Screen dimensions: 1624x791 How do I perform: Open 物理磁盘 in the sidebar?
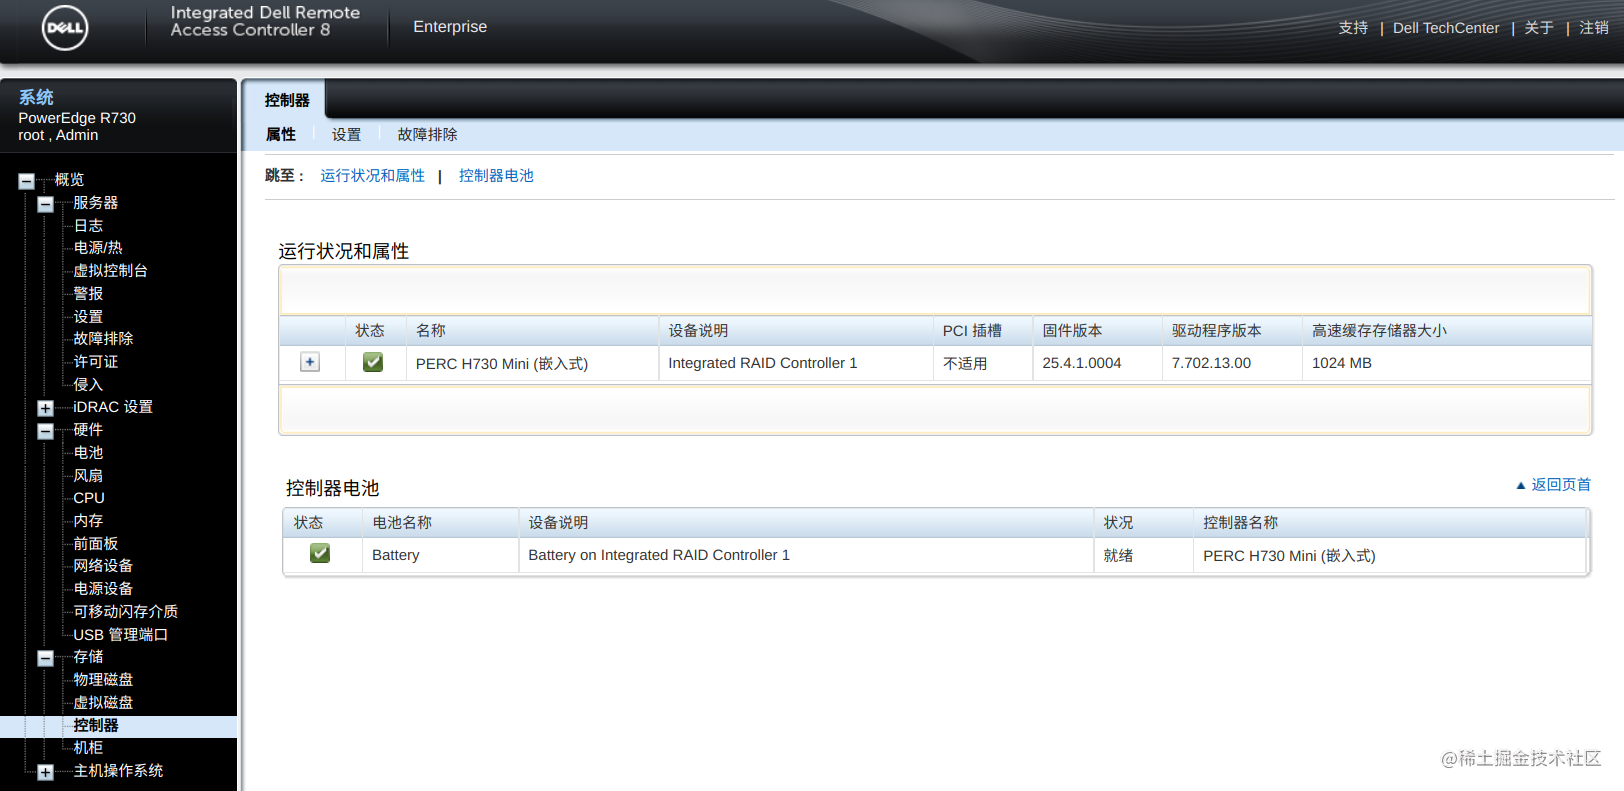point(103,679)
